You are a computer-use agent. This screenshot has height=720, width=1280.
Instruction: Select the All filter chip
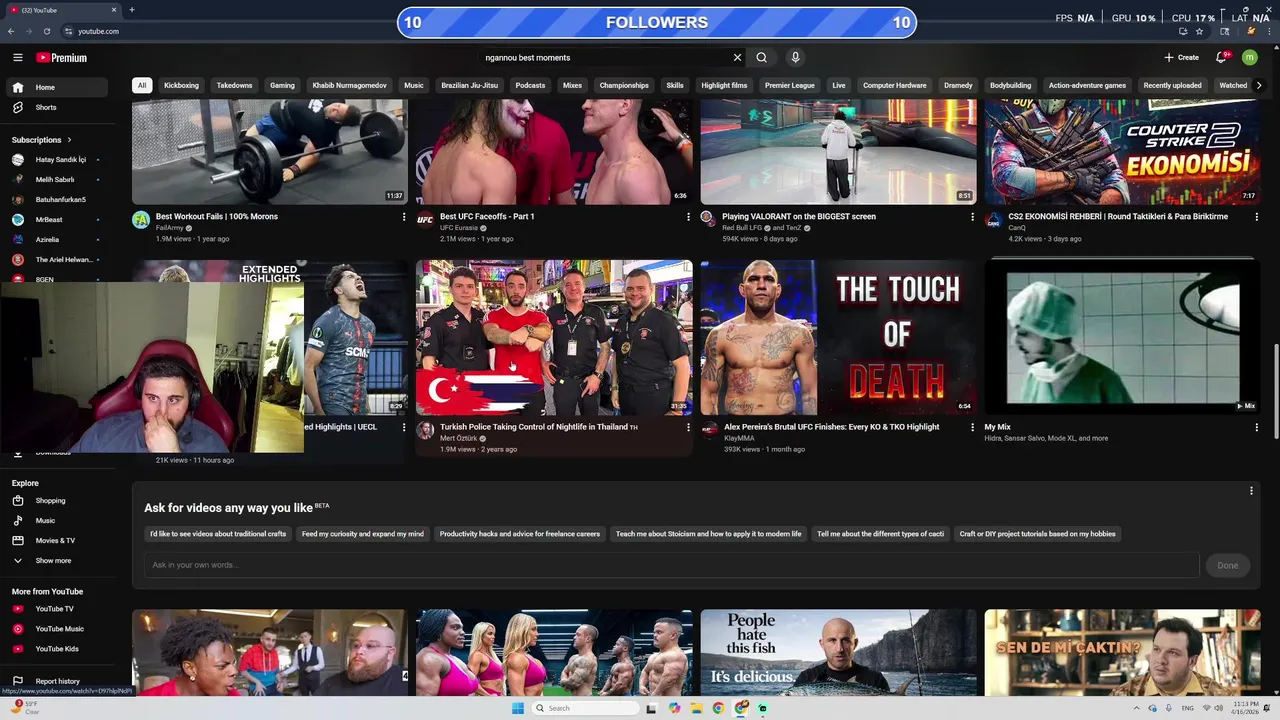point(142,86)
